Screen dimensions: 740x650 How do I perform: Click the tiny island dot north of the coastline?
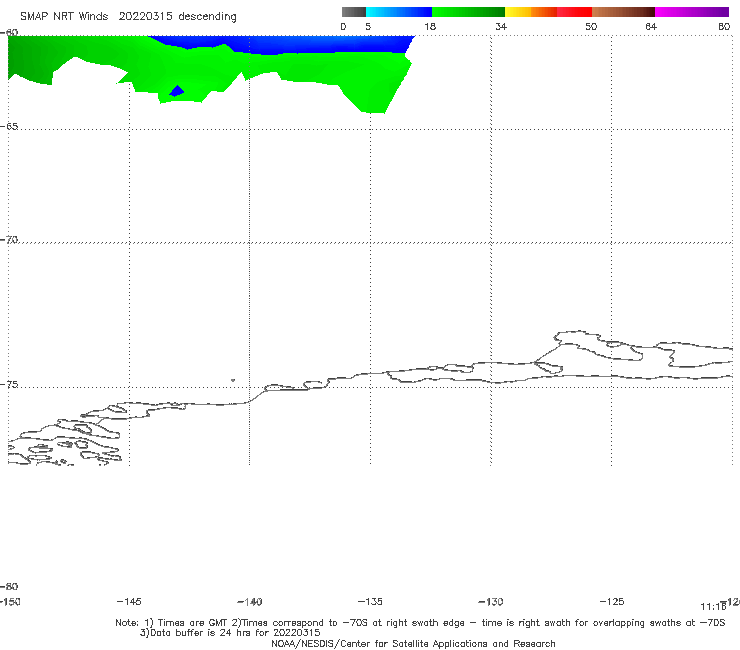coord(233,380)
